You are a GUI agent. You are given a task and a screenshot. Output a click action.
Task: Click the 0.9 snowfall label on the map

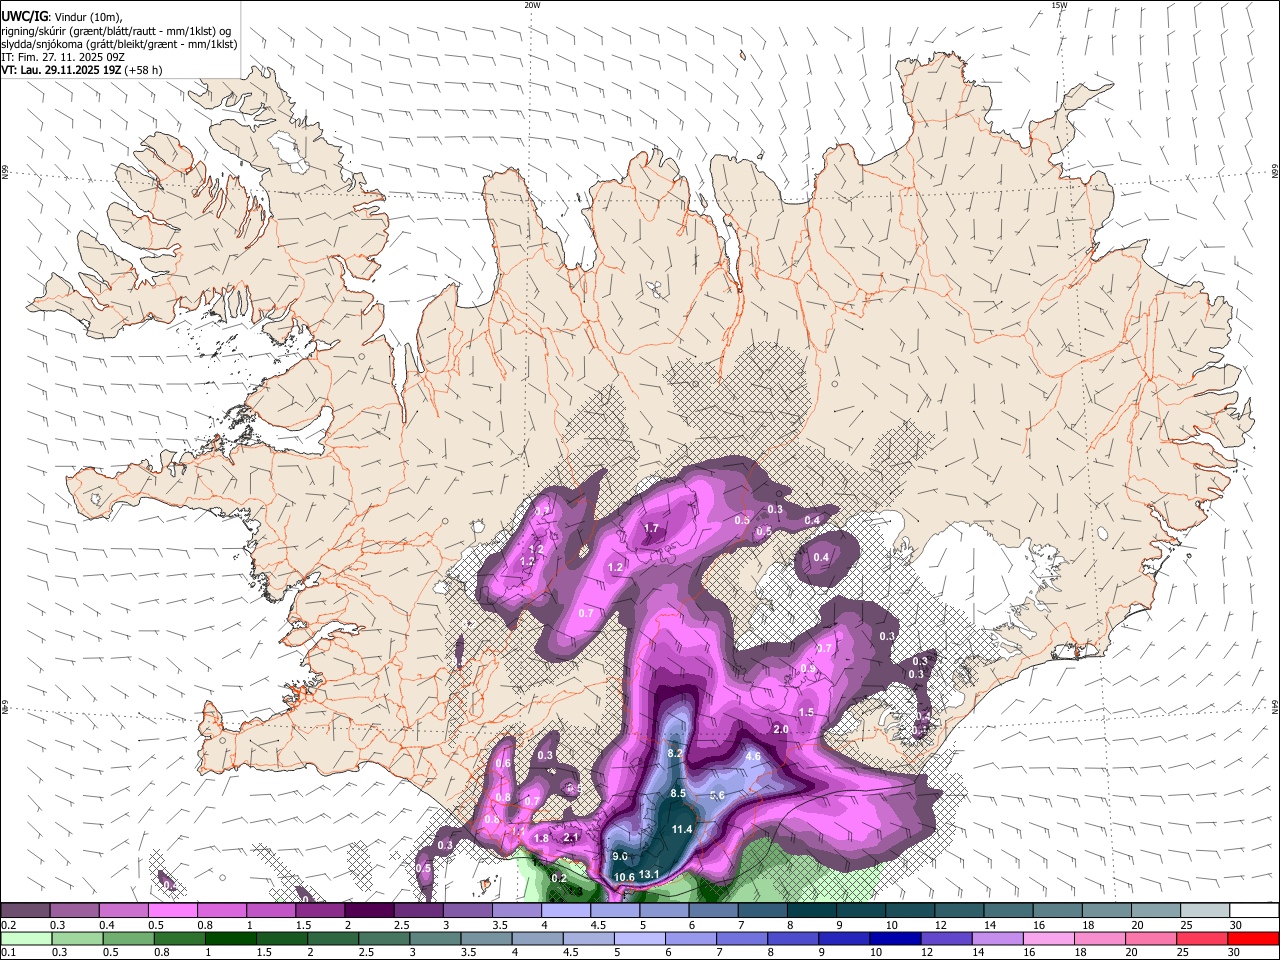(x=808, y=668)
